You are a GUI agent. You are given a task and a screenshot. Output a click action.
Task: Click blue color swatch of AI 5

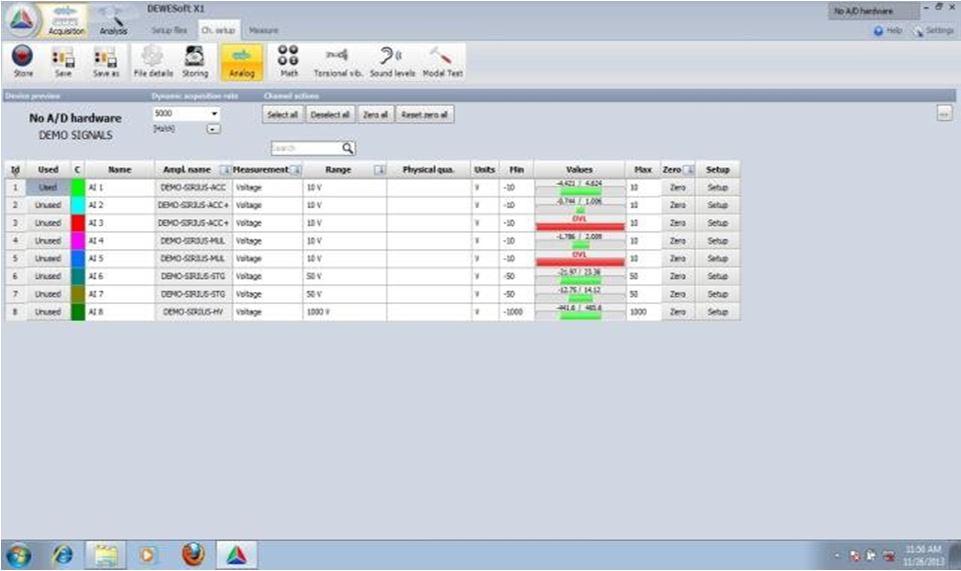78,259
